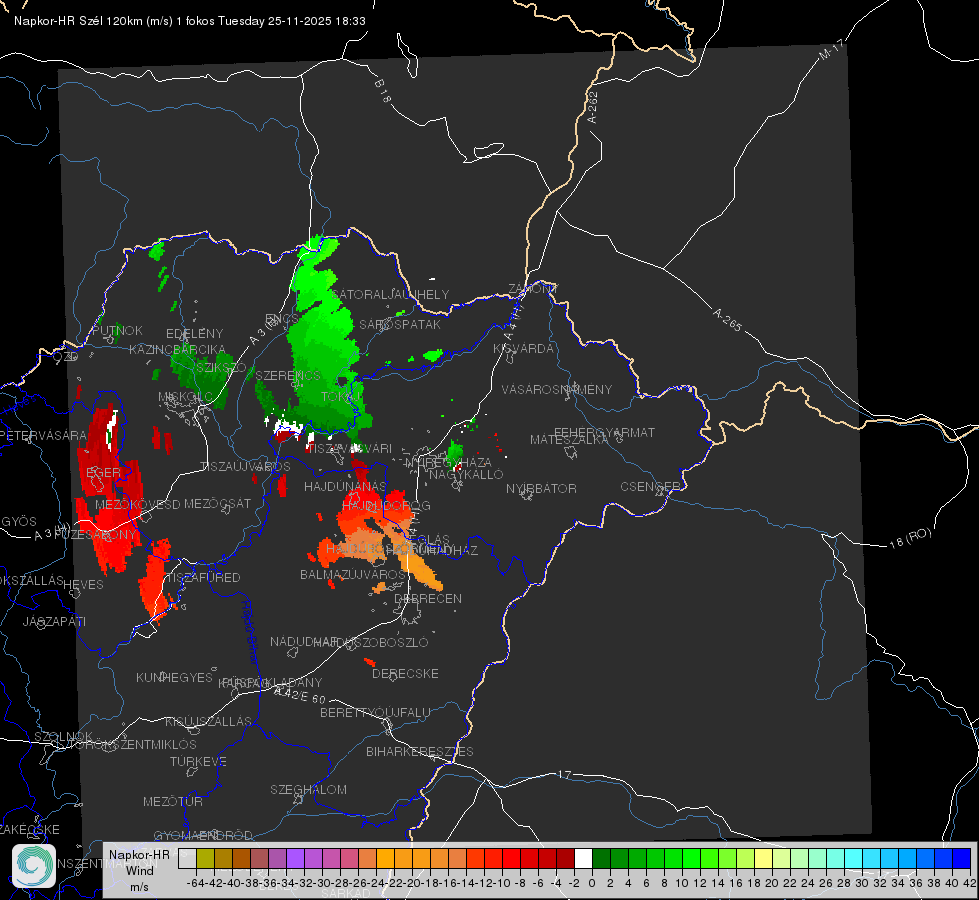This screenshot has height=900, width=979.
Task: Pick the yellow swatch between 18 and 20
Action: pyautogui.click(x=764, y=859)
